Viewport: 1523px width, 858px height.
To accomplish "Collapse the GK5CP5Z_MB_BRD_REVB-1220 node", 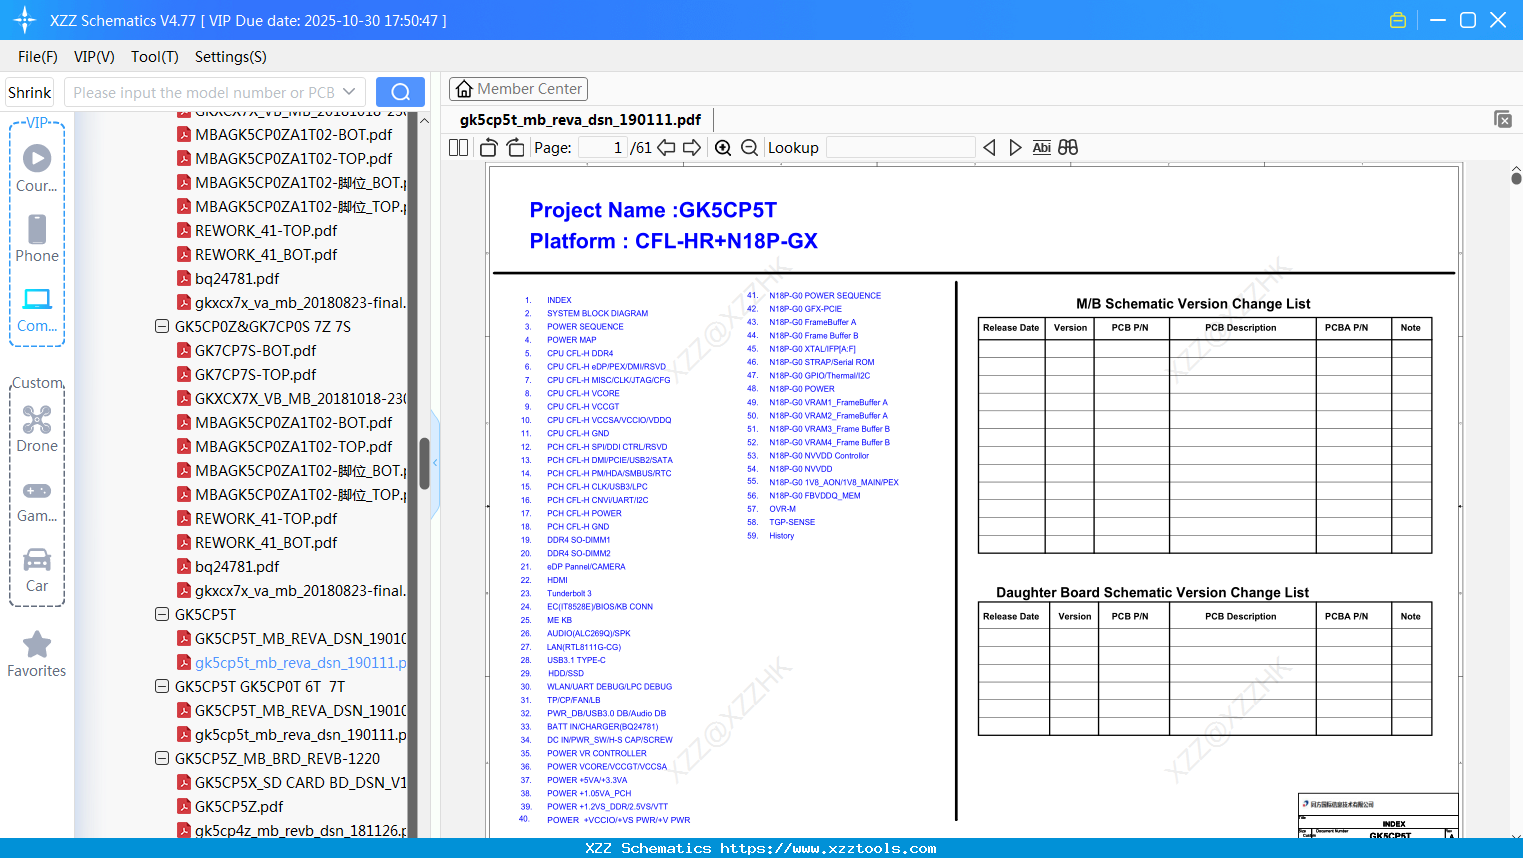I will (162, 759).
